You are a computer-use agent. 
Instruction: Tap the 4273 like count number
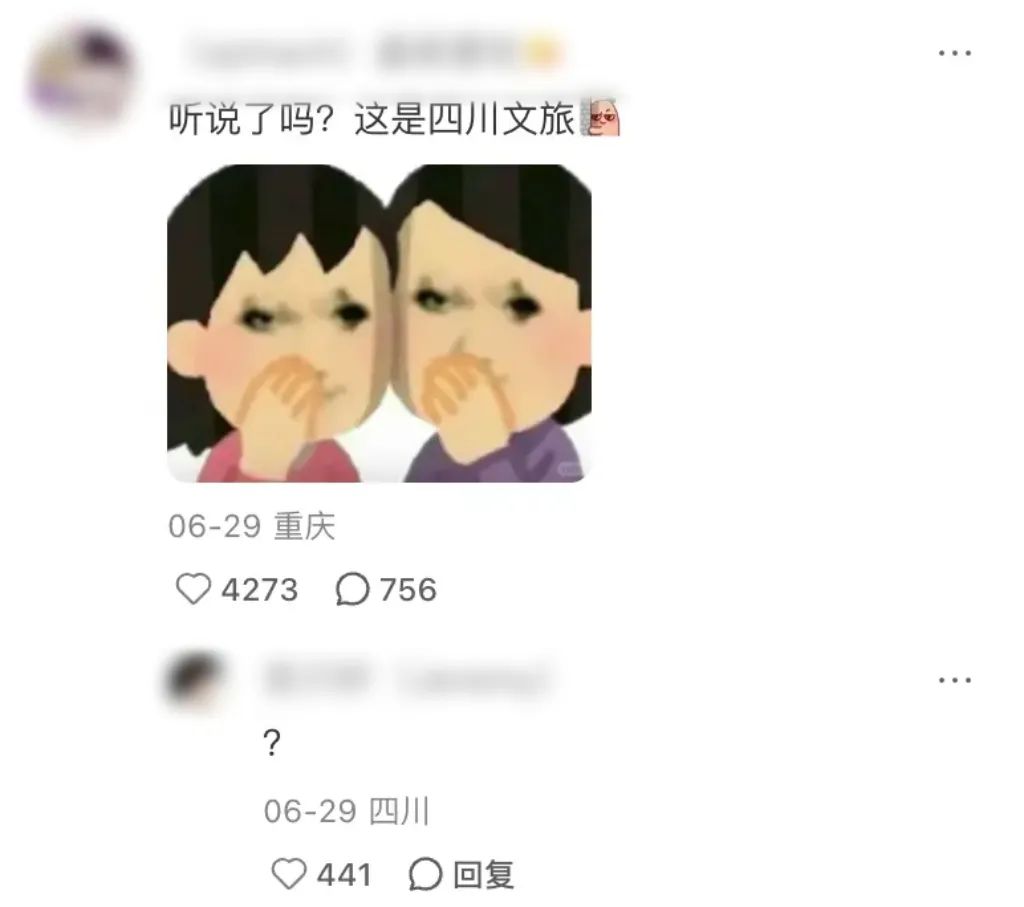click(x=260, y=590)
